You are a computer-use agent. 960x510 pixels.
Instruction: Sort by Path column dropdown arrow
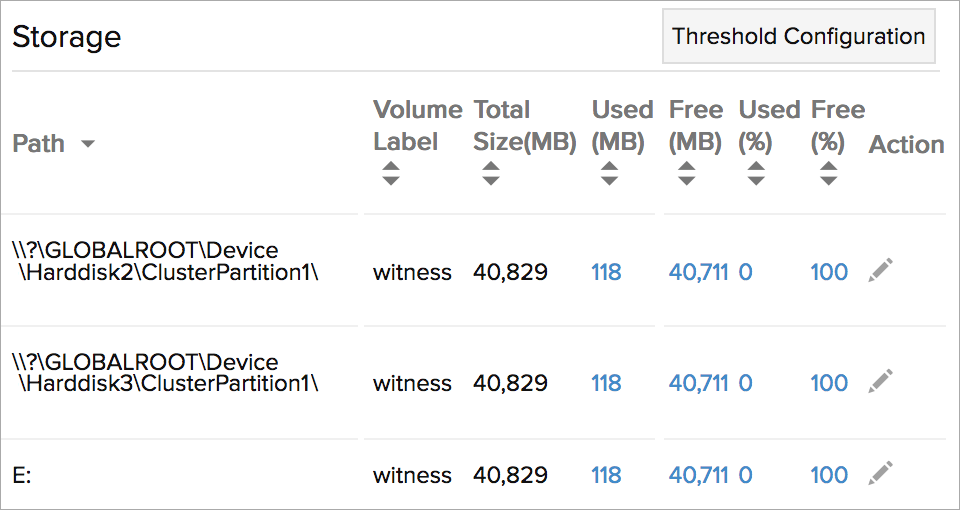[88, 144]
